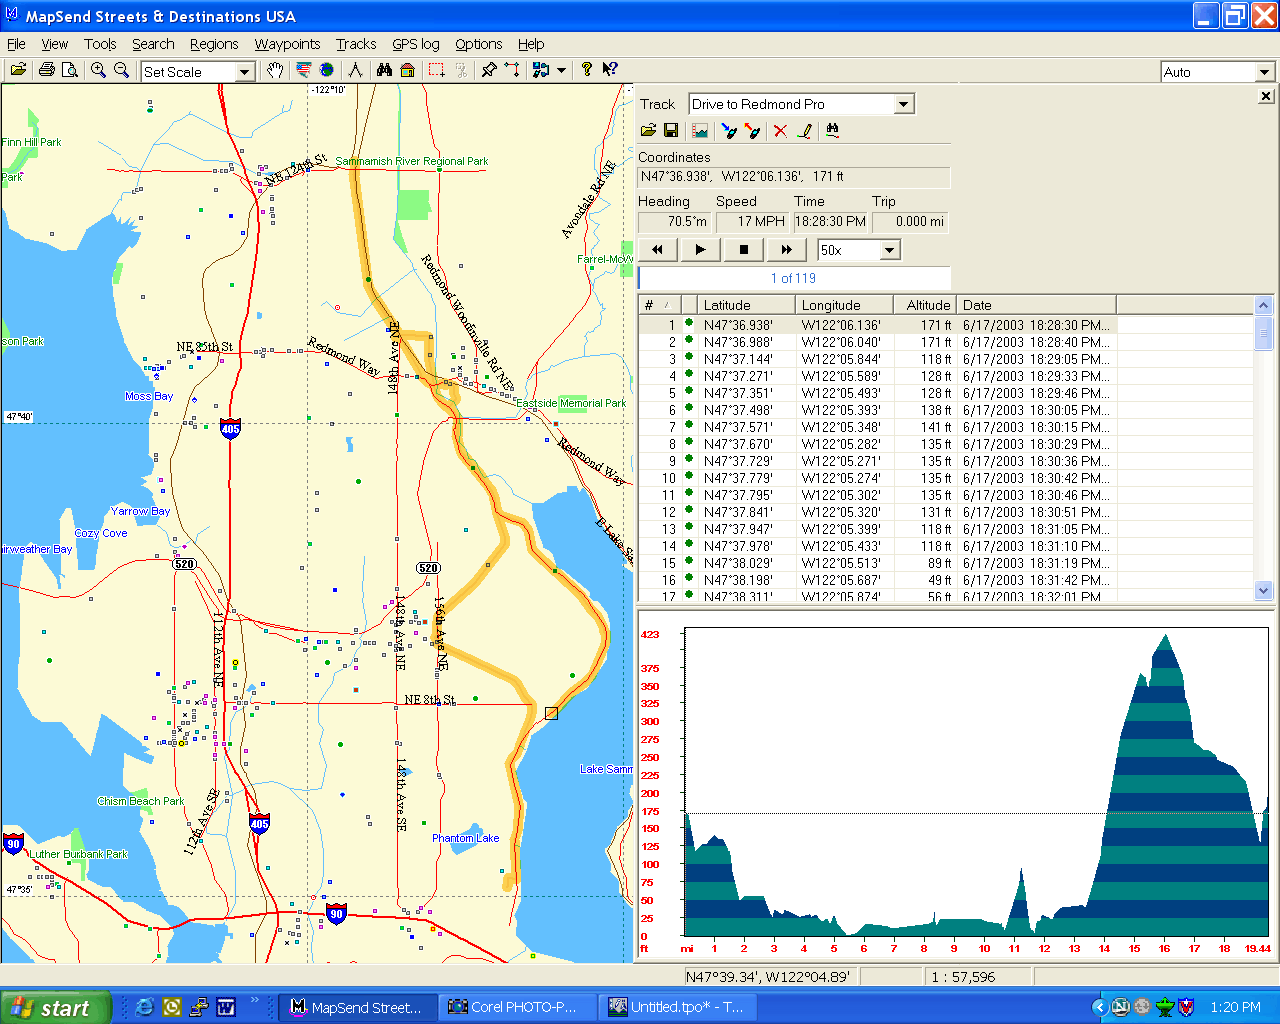The image size is (1280, 1024).
Task: Stop the track playback
Action: (x=743, y=250)
